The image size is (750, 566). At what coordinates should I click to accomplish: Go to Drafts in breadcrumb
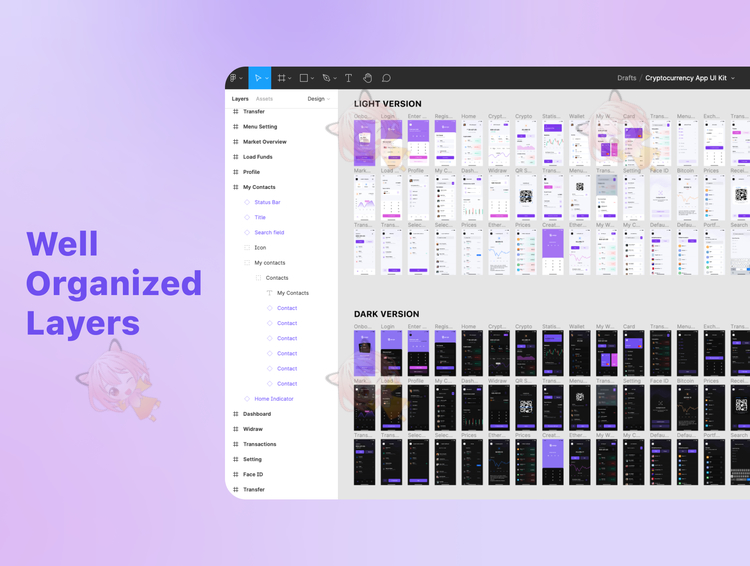(627, 78)
